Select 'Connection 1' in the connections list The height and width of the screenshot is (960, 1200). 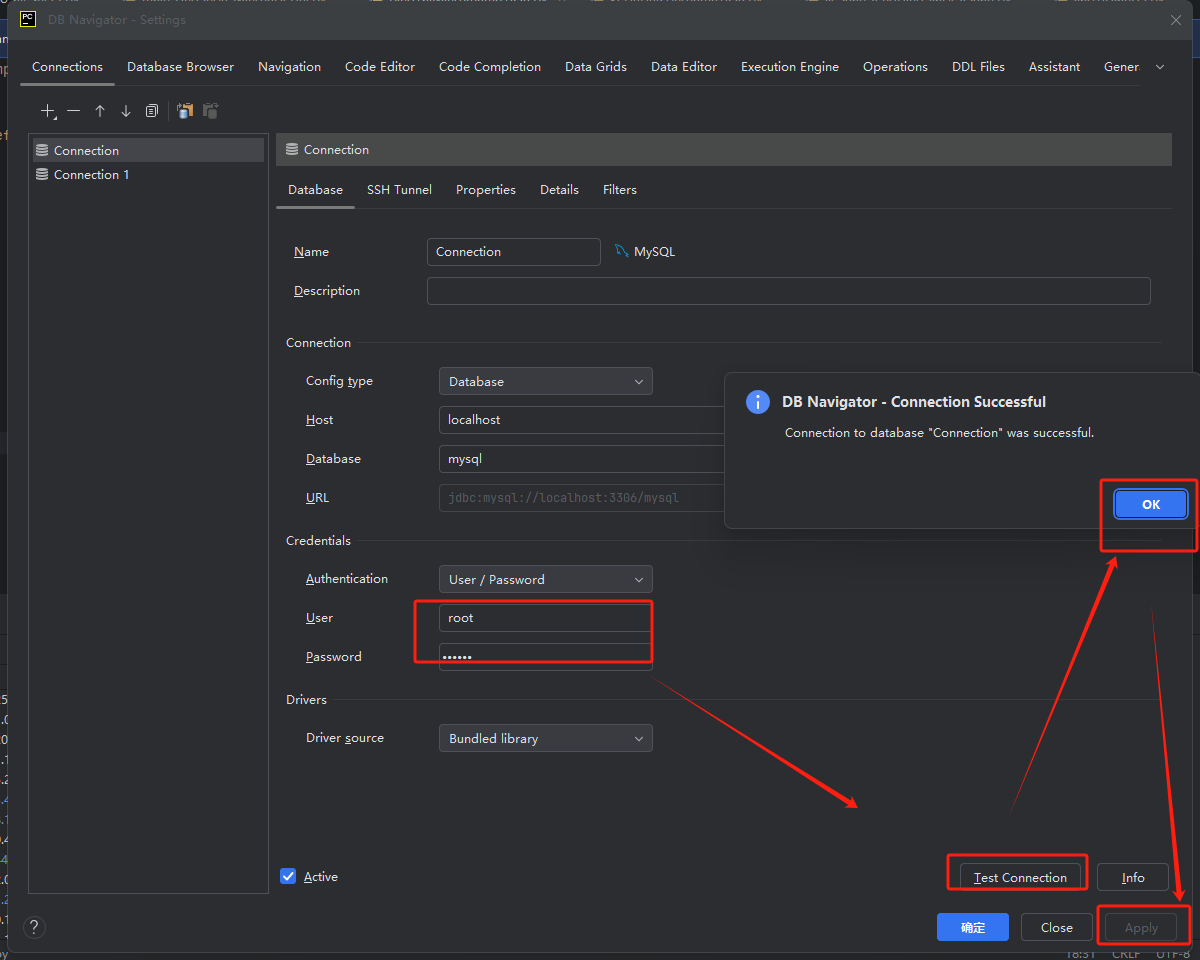click(x=148, y=175)
